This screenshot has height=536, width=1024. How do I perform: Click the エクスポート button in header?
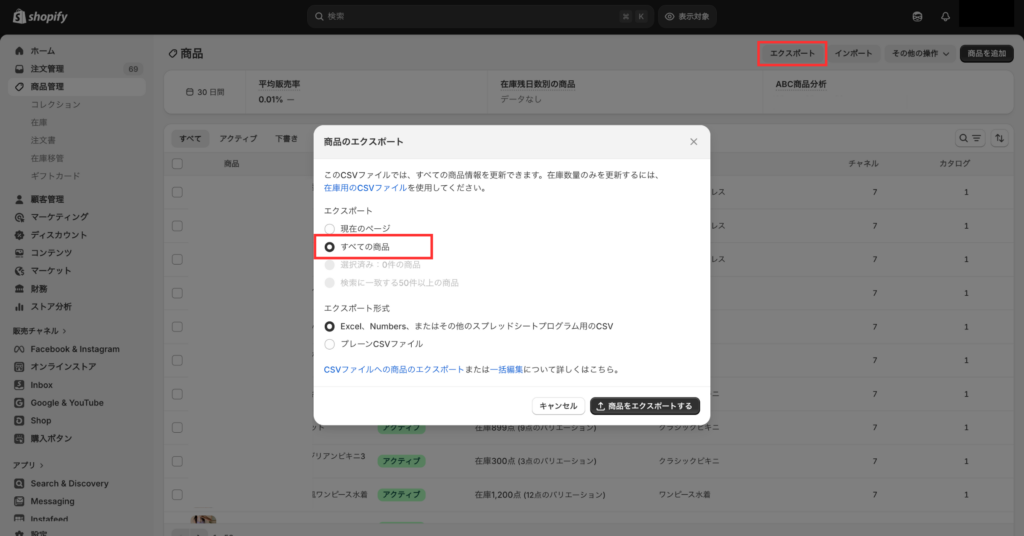point(792,54)
